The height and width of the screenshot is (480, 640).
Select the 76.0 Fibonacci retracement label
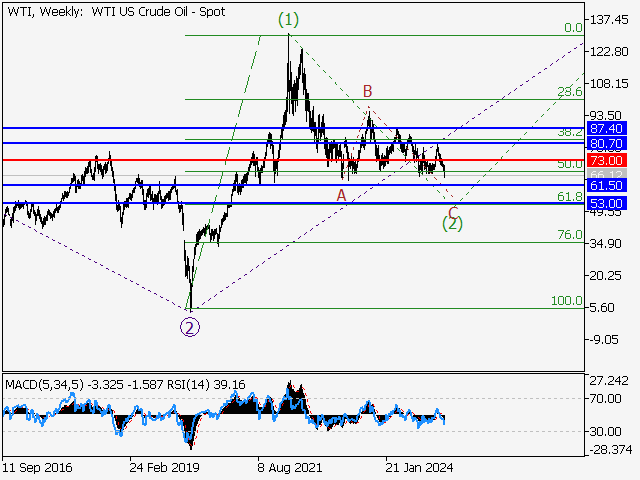point(569,235)
